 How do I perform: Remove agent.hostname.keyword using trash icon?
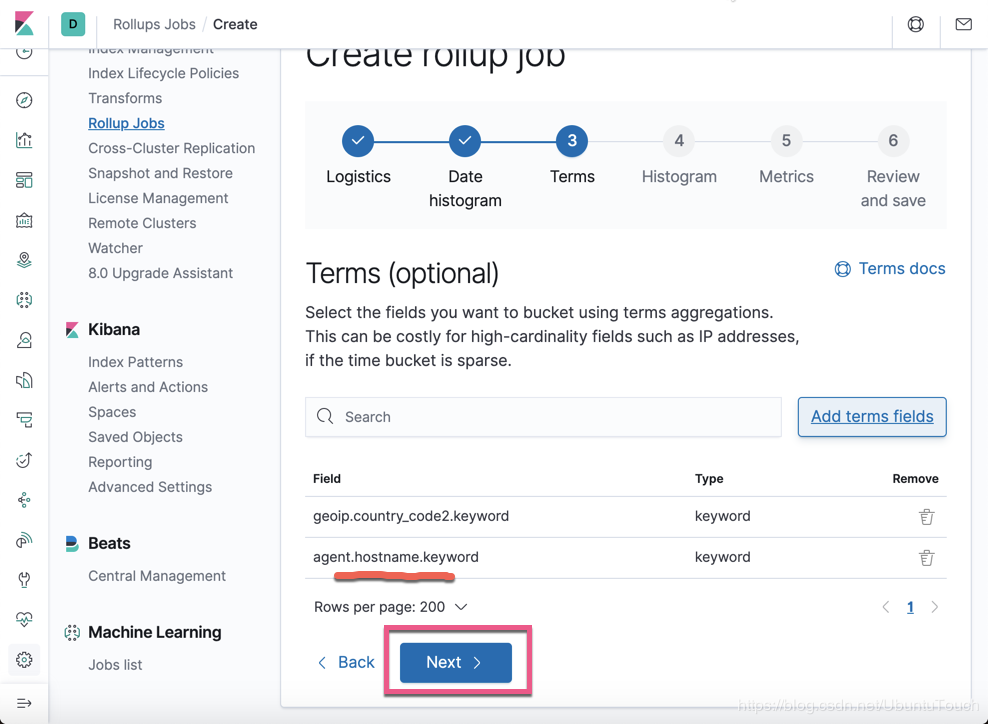926,557
